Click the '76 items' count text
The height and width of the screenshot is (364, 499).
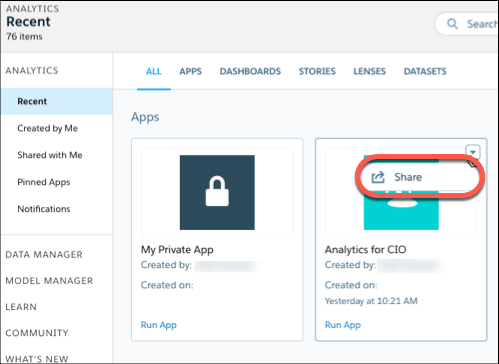[24, 36]
